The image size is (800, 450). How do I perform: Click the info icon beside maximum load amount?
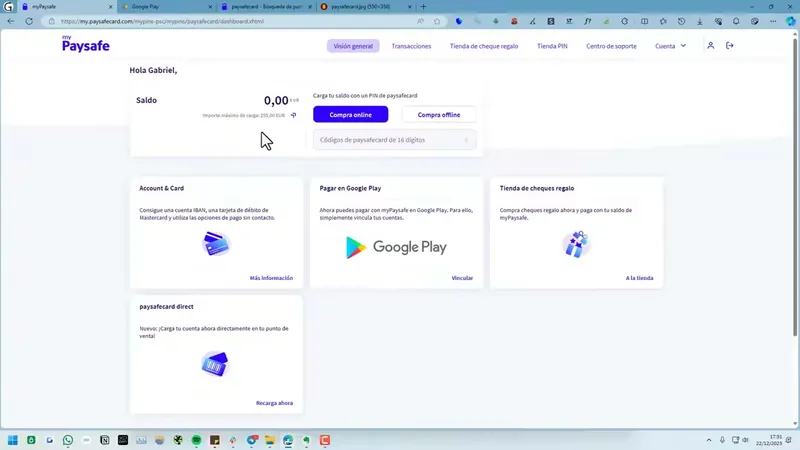click(x=293, y=115)
